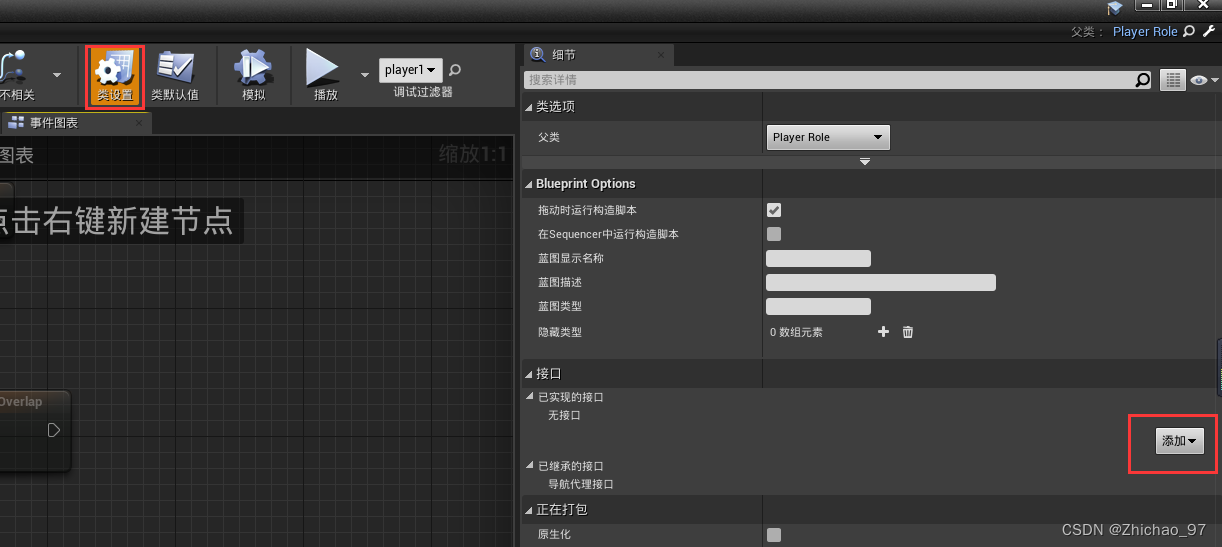Click wrench icon next to parent class
Viewport: 1222px width, 547px height.
tap(1209, 31)
